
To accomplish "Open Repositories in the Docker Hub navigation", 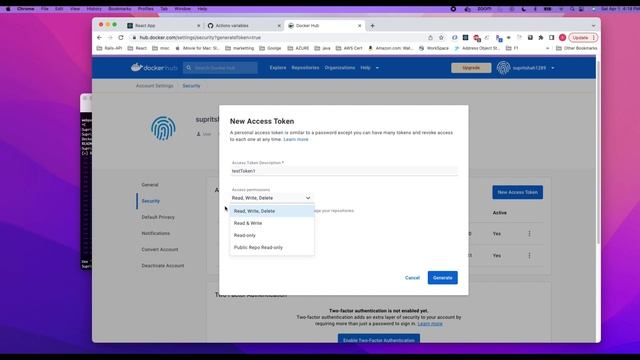I will click(x=305, y=68).
